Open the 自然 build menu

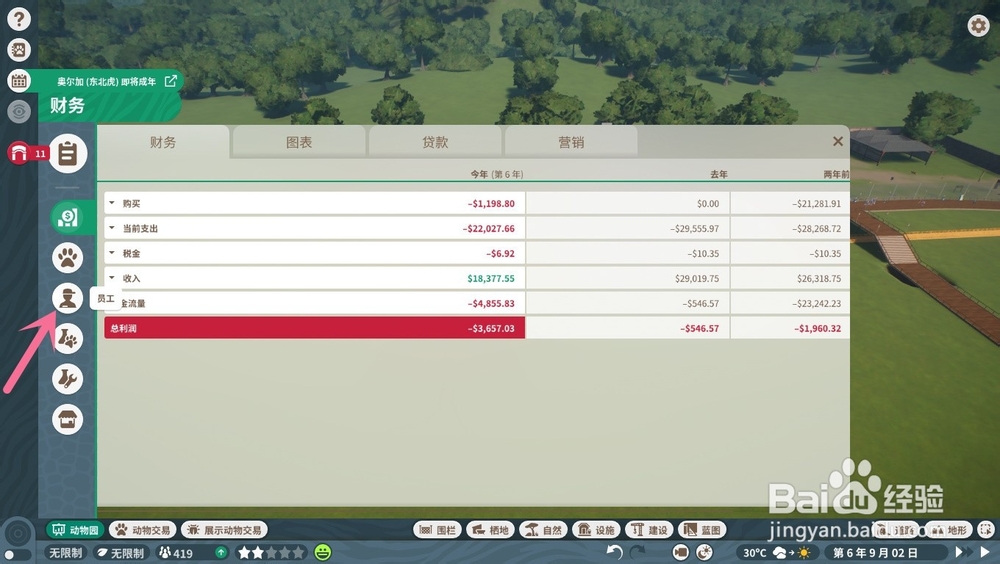point(543,530)
